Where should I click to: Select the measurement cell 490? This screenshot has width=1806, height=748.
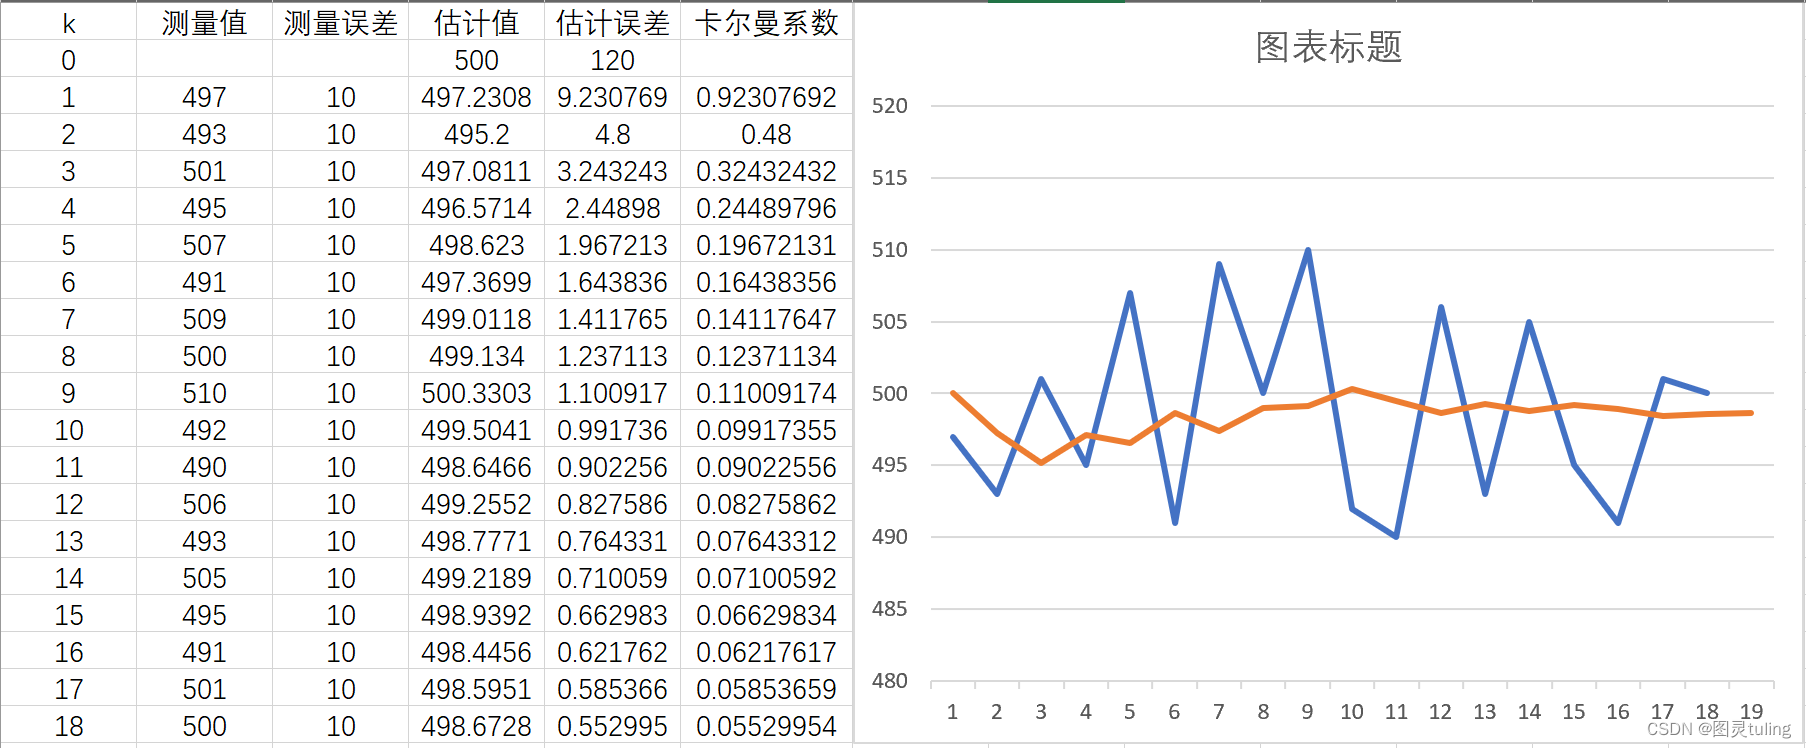(x=204, y=467)
